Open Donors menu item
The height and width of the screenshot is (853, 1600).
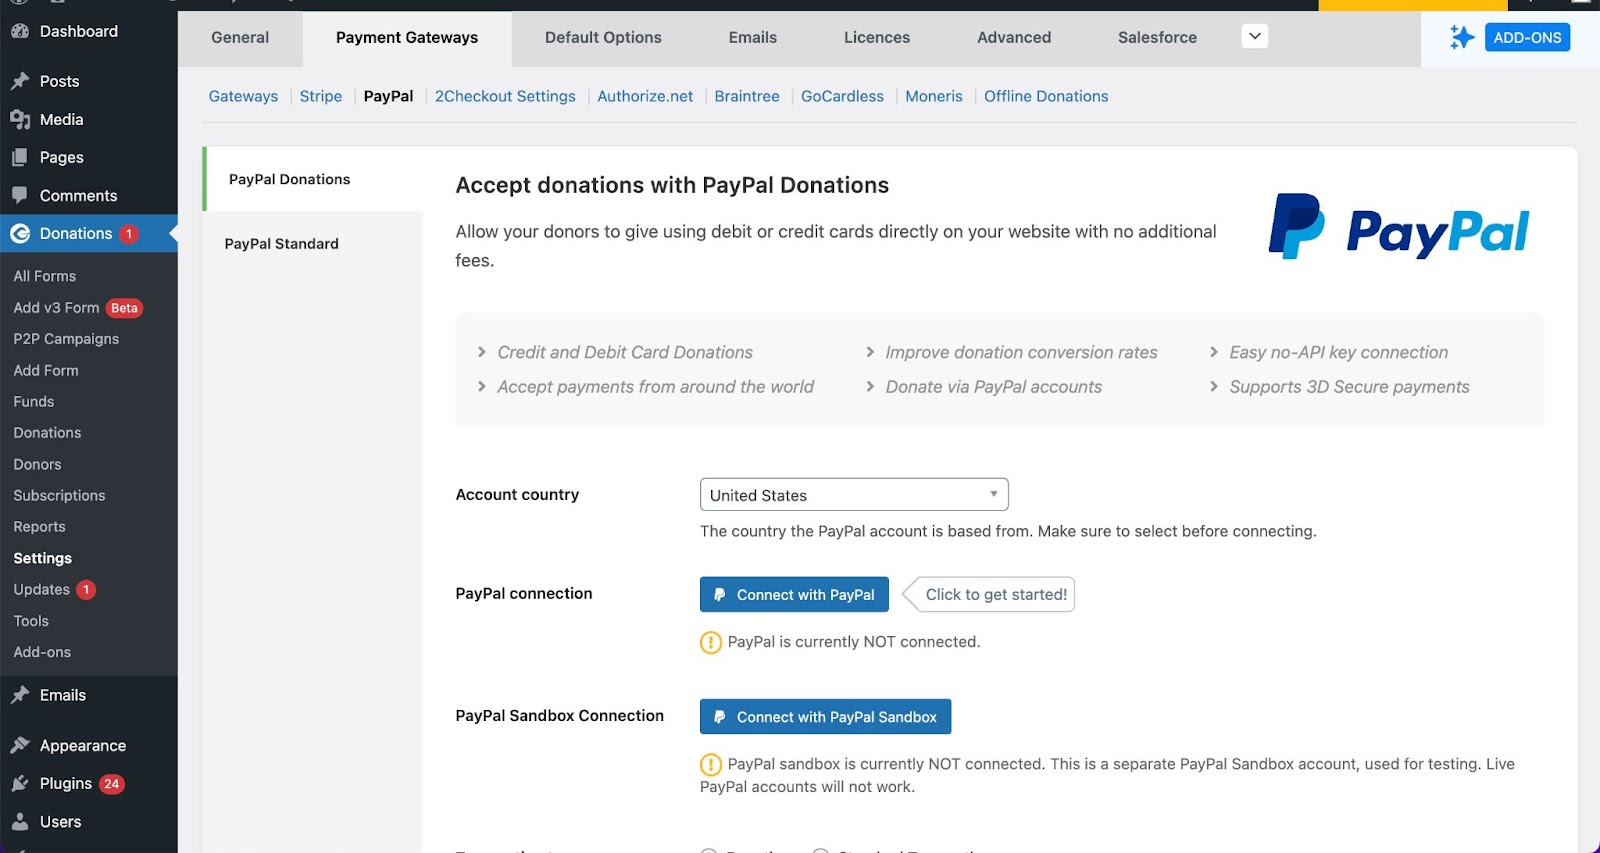click(37, 465)
